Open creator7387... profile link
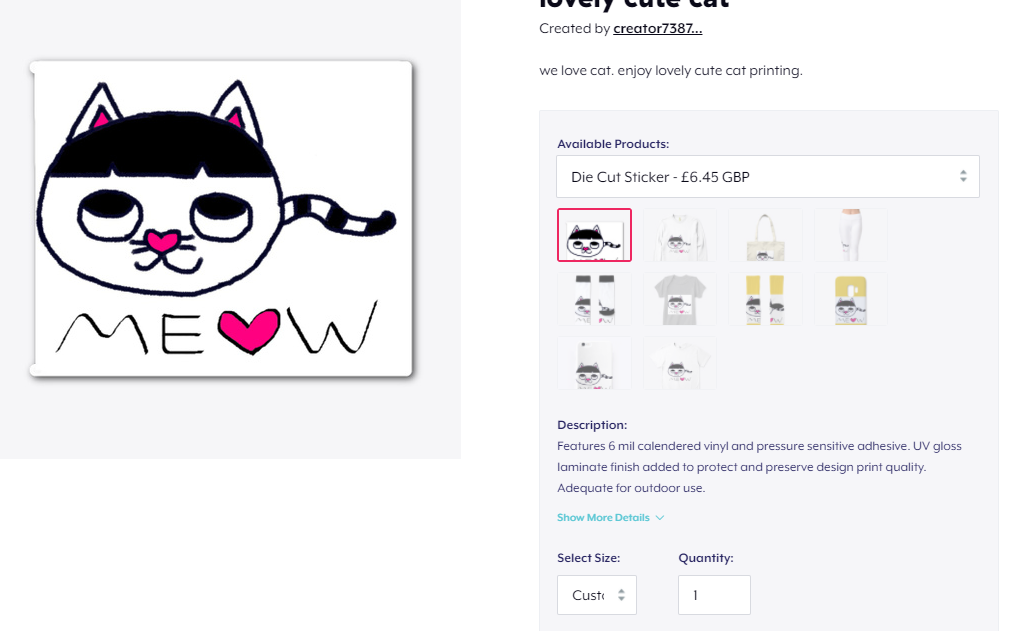Image resolution: width=1026 pixels, height=631 pixels. coord(658,28)
